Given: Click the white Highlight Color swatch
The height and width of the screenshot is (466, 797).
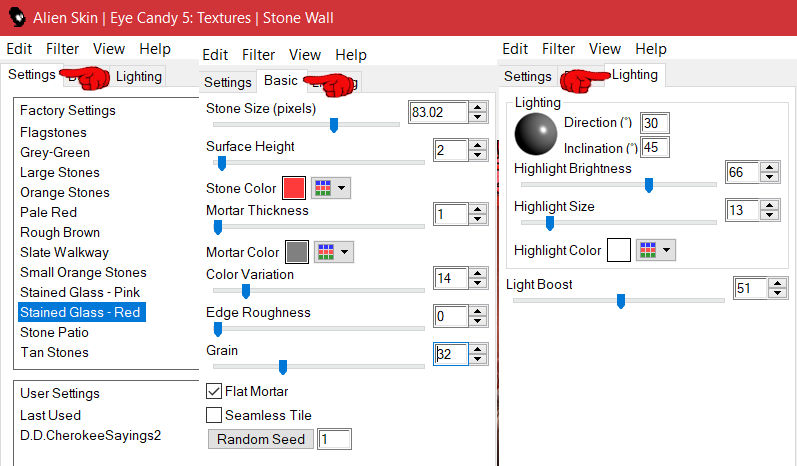Looking at the screenshot, I should pos(619,250).
